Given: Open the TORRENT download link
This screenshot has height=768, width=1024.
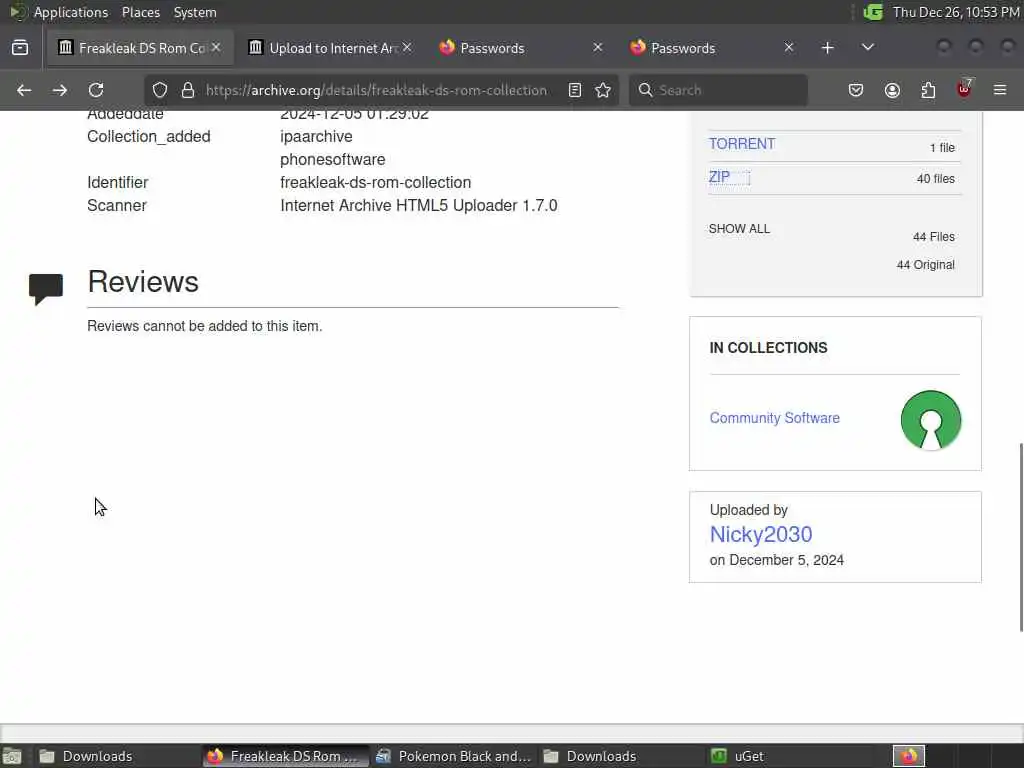Looking at the screenshot, I should coord(742,144).
